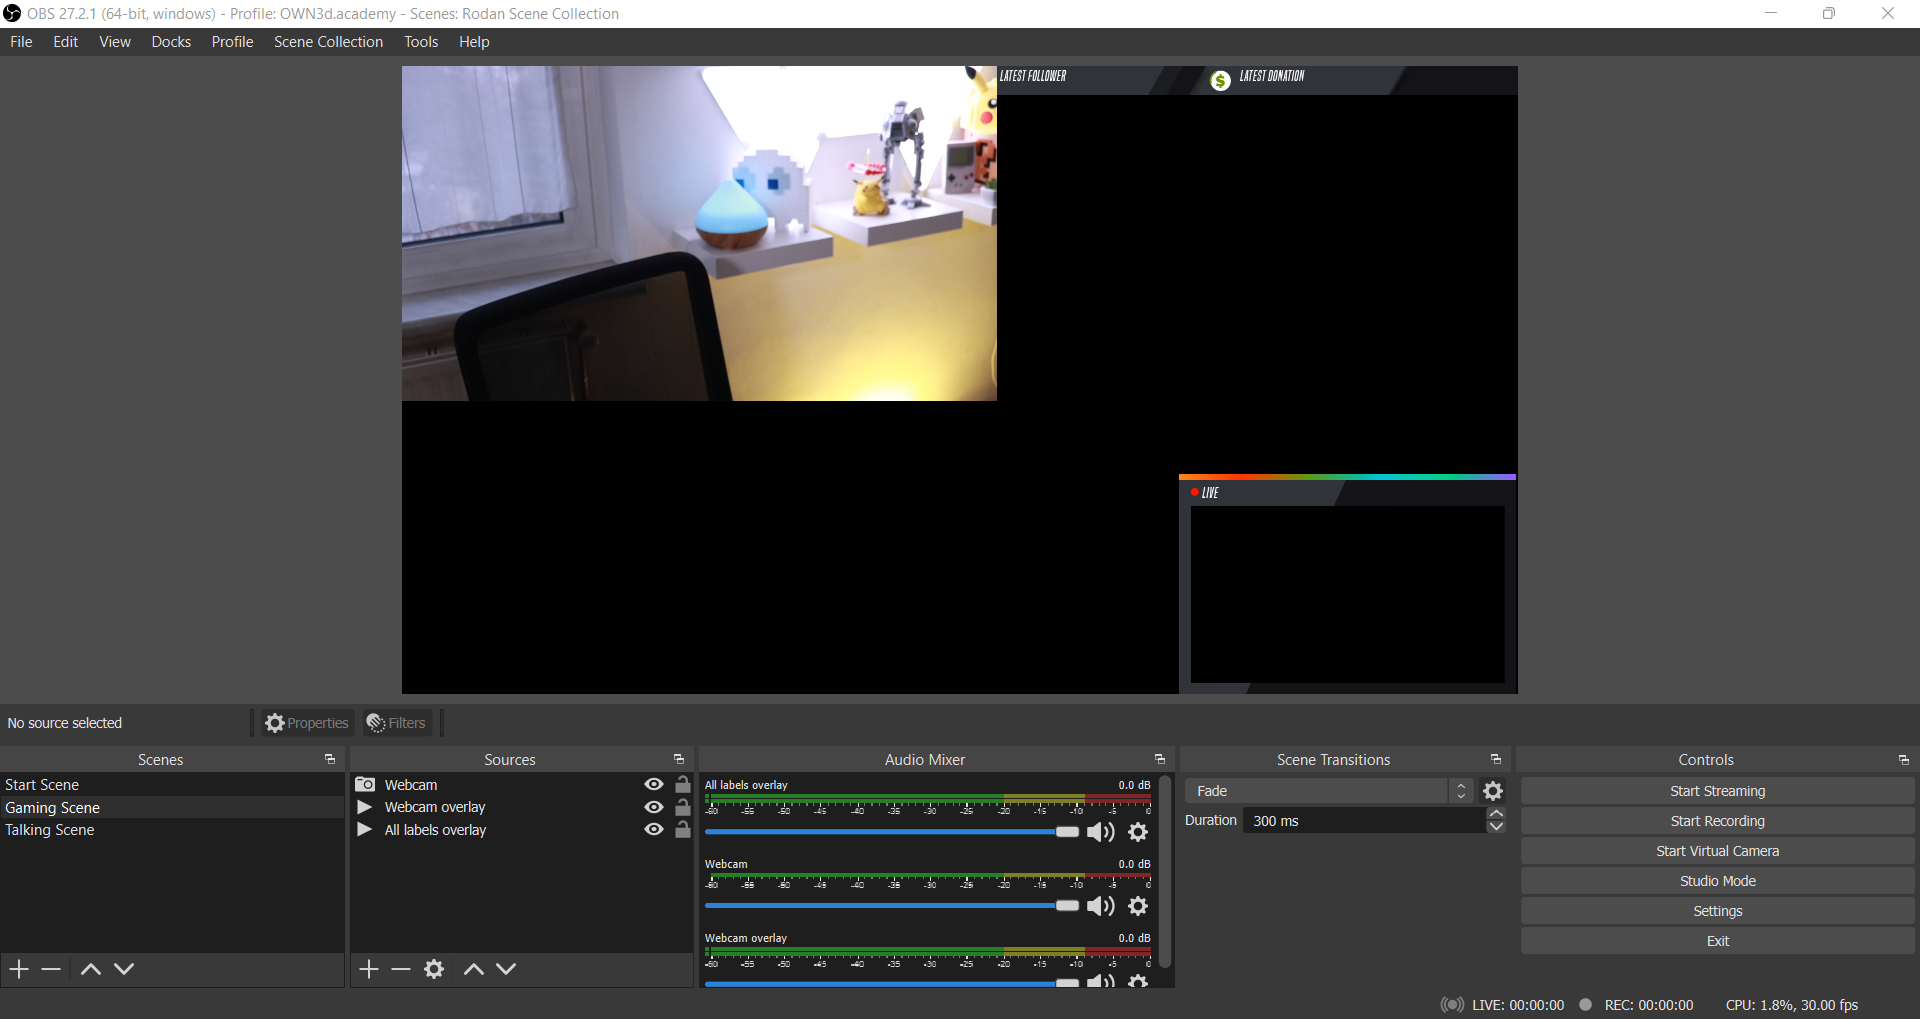Screen dimensions: 1920x1019
Task: Open Webcam audio settings gear
Action: click(1138, 906)
